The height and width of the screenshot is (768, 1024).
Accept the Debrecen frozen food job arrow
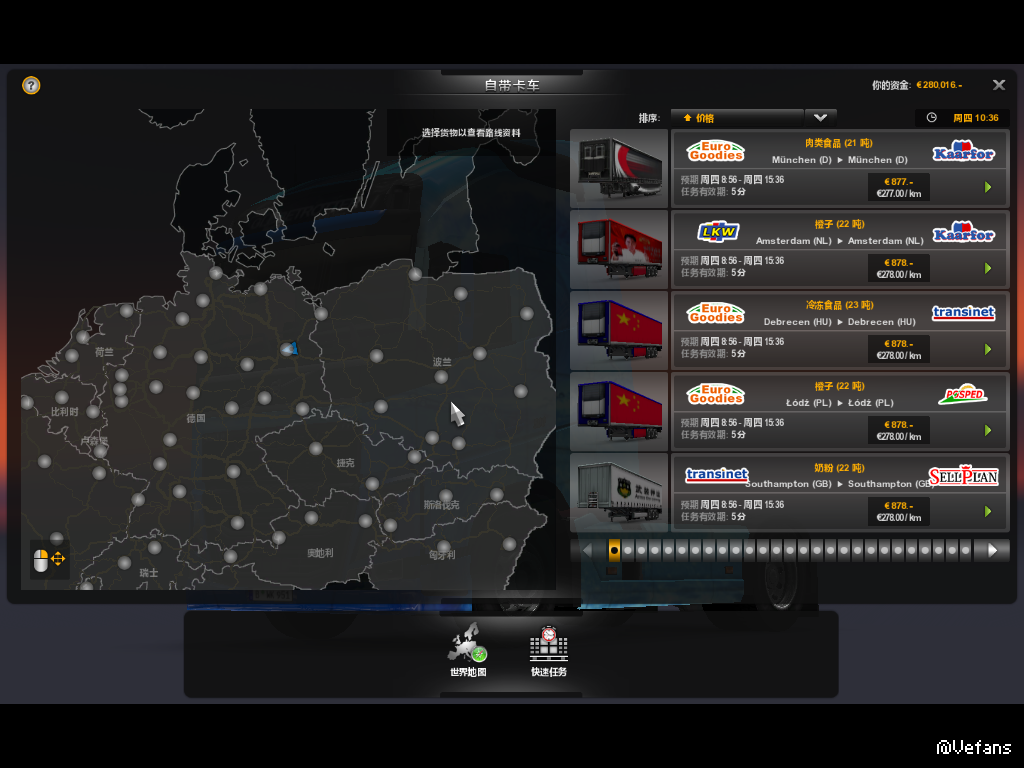tap(987, 349)
